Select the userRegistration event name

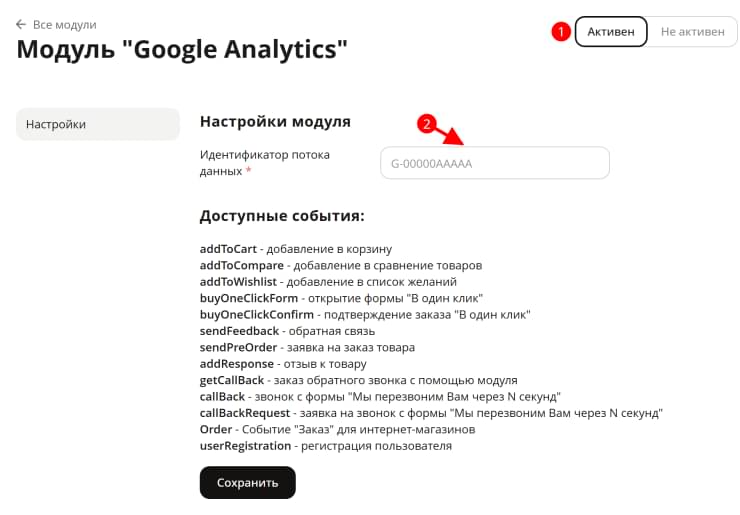pos(245,446)
